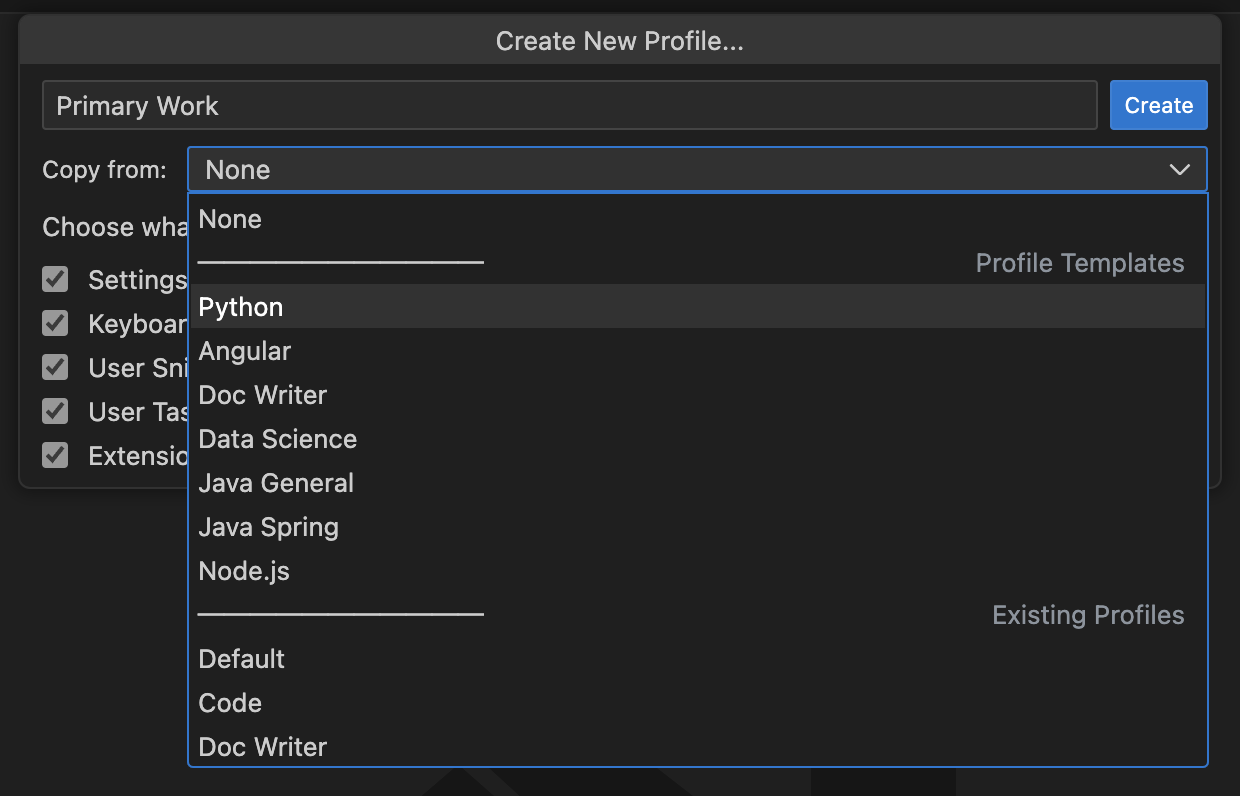Choose the Doc Writer template

point(262,395)
